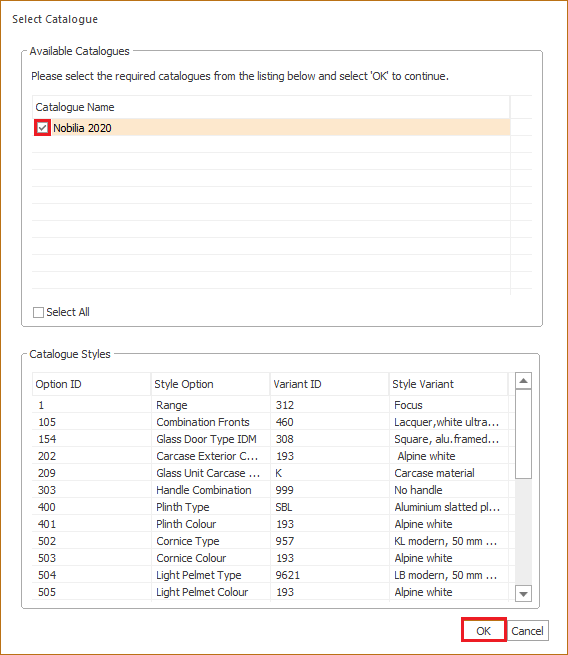This screenshot has height=655, width=568.
Task: Click the Catalogue Styles scrollbar thumb
Action: coord(523,434)
